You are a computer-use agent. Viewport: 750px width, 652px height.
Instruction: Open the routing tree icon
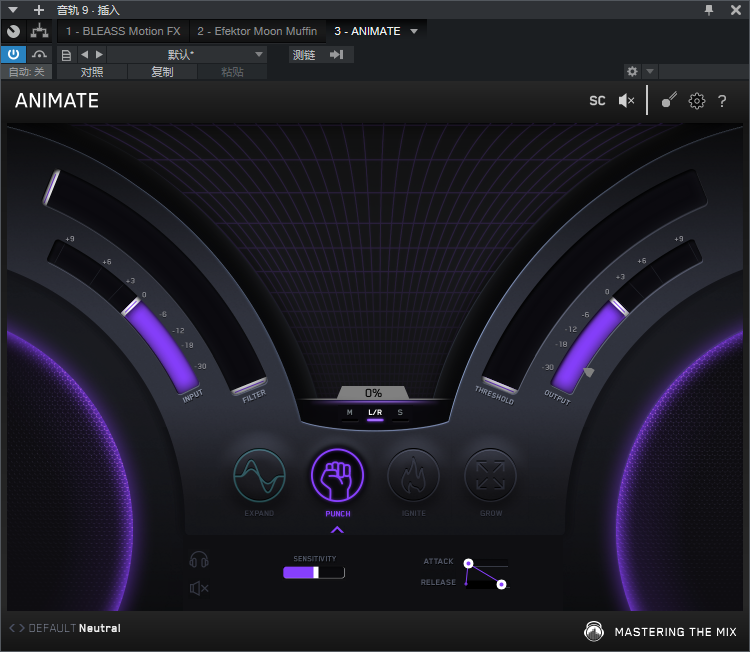point(39,32)
